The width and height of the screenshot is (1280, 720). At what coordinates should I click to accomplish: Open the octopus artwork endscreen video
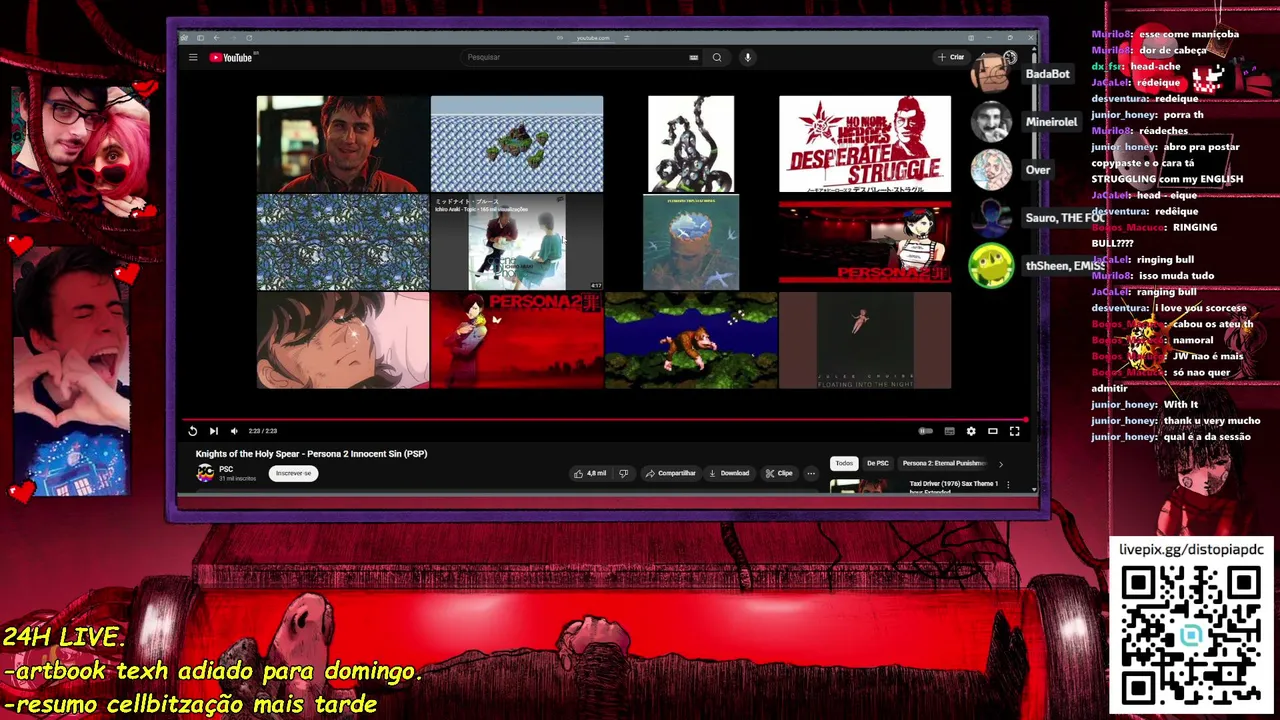(691, 144)
